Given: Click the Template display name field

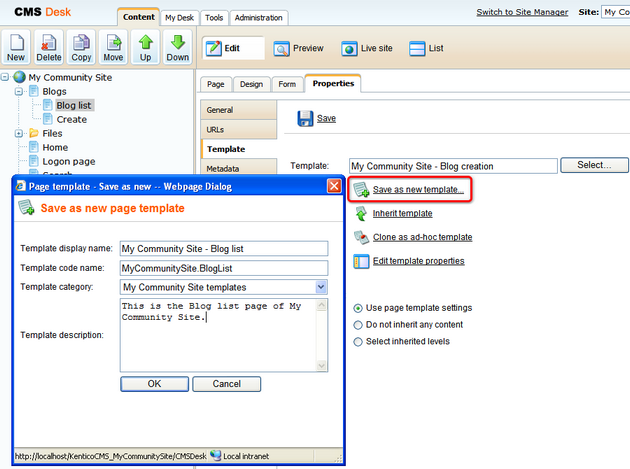Looking at the screenshot, I should pyautogui.click(x=224, y=249).
